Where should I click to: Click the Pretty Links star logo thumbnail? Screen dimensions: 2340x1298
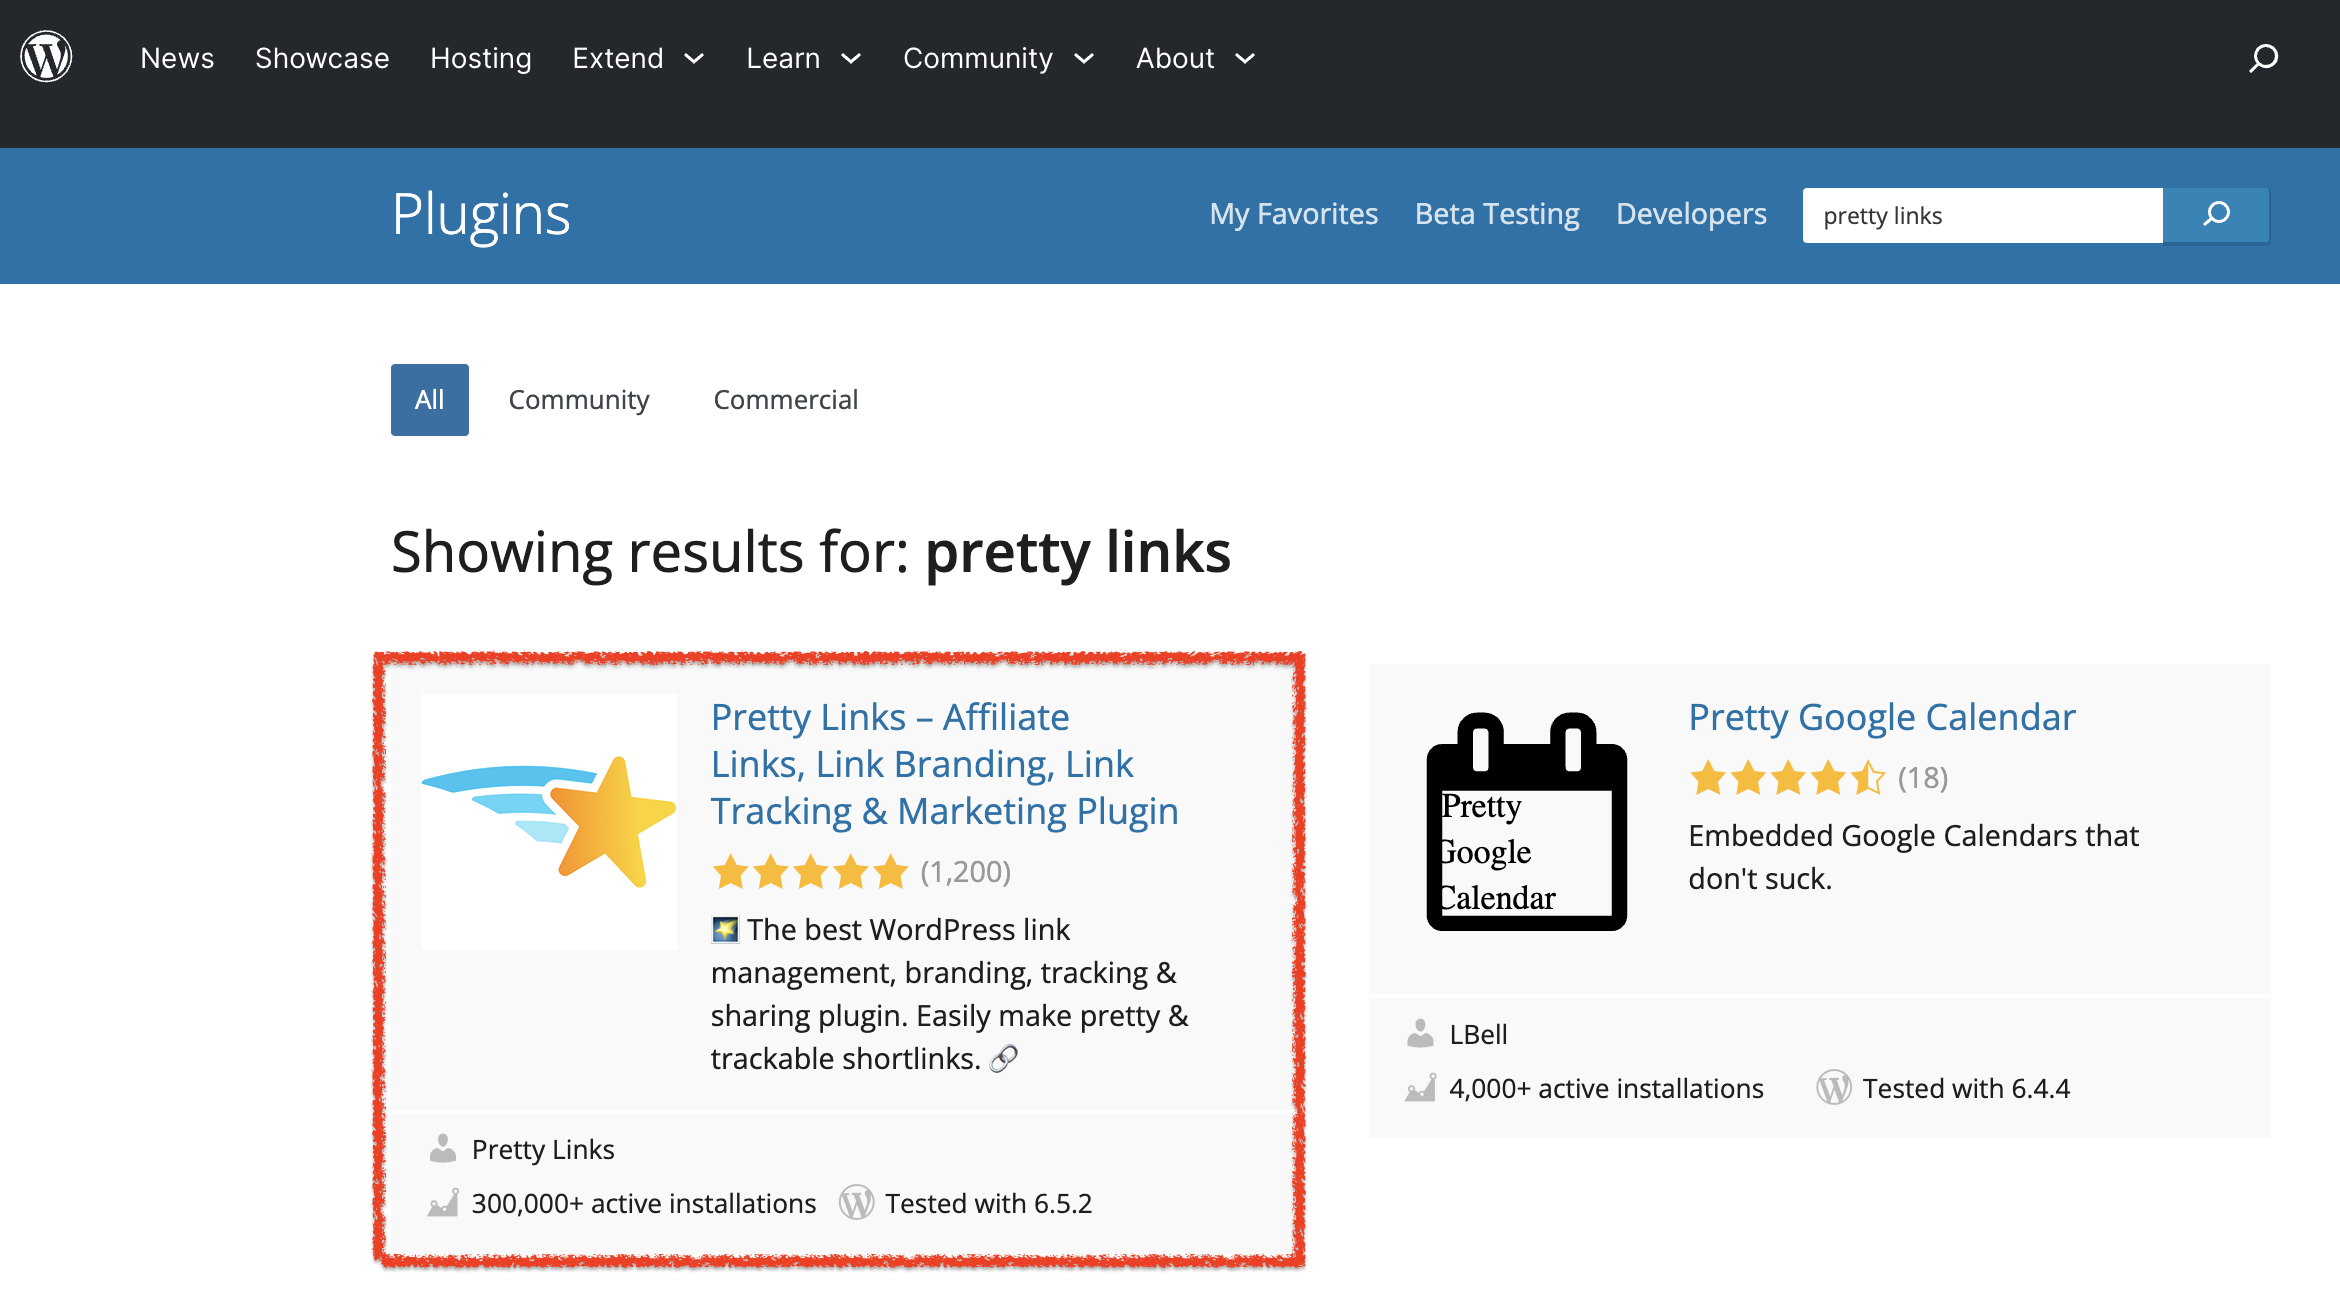click(548, 821)
